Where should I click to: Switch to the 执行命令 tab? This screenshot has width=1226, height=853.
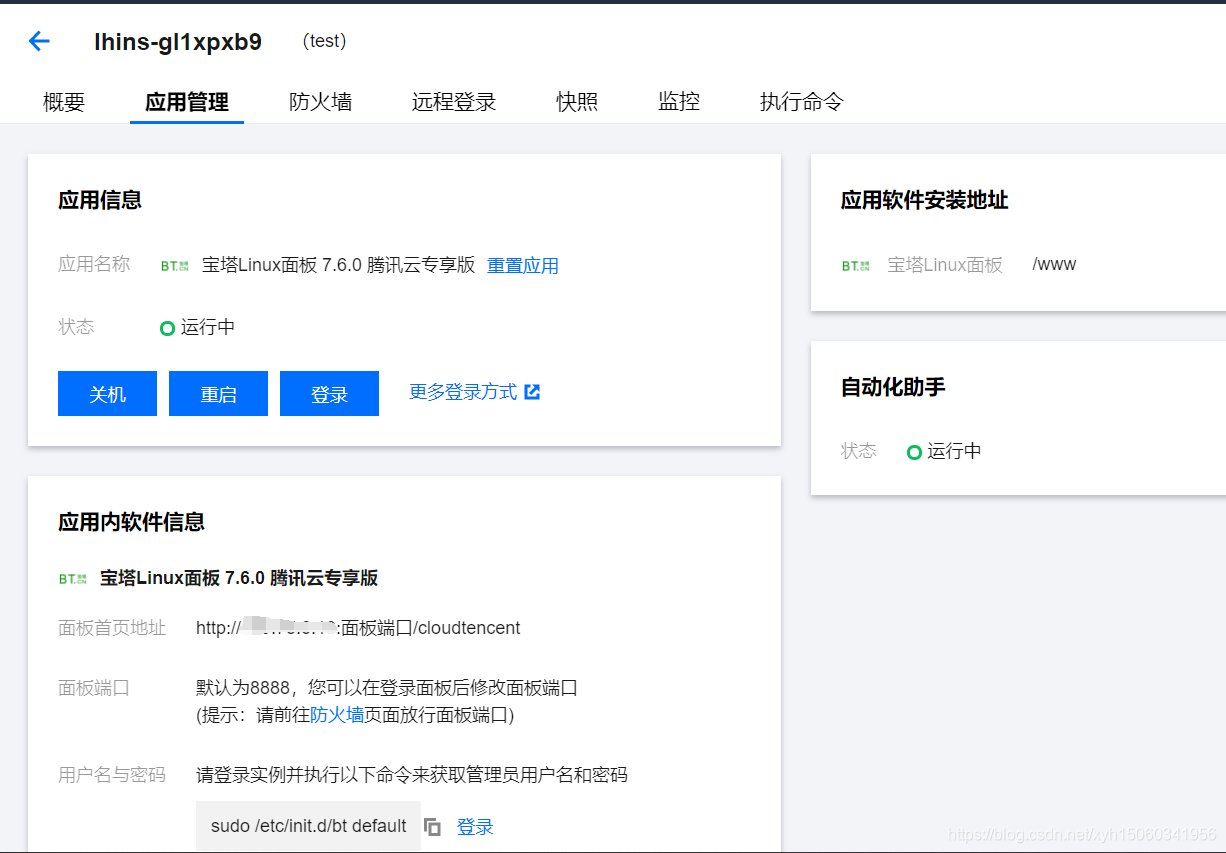802,102
